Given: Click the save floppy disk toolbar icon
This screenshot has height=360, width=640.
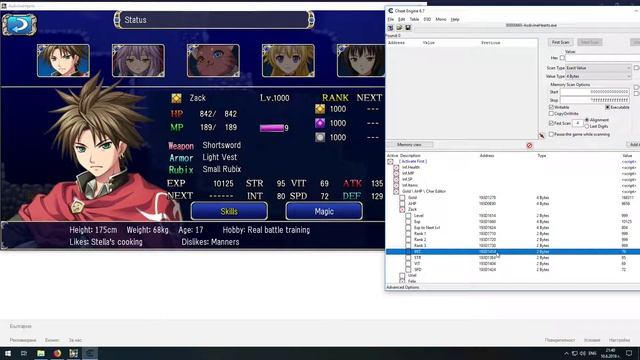Looking at the screenshot, I should click(408, 28).
